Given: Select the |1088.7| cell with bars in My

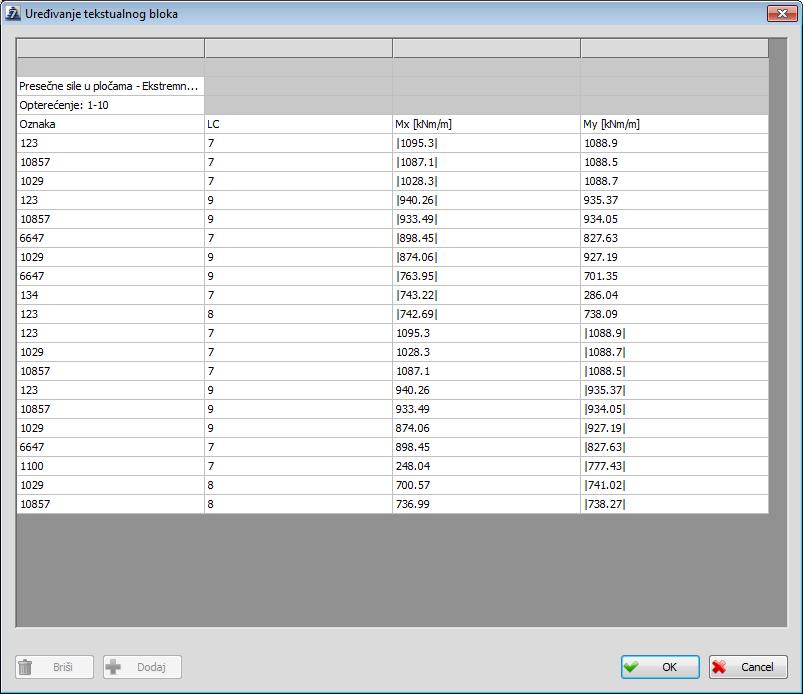Looking at the screenshot, I should (674, 351).
